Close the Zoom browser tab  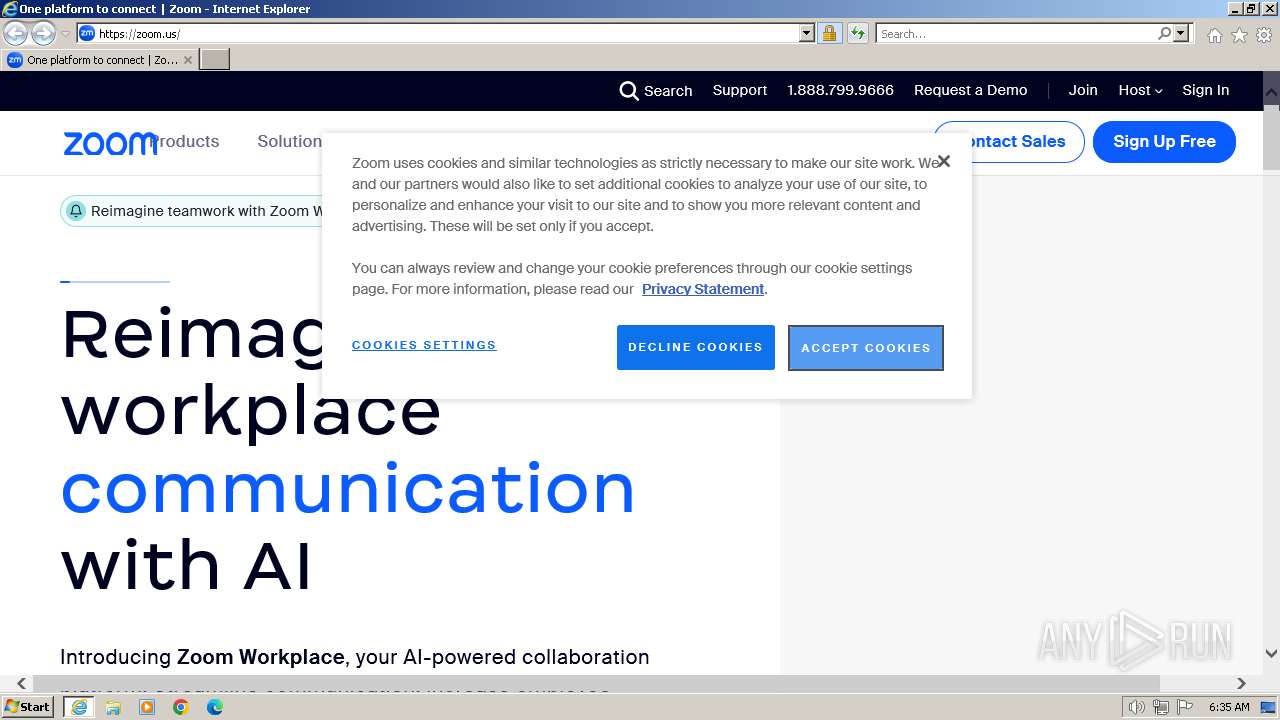pyautogui.click(x=188, y=60)
